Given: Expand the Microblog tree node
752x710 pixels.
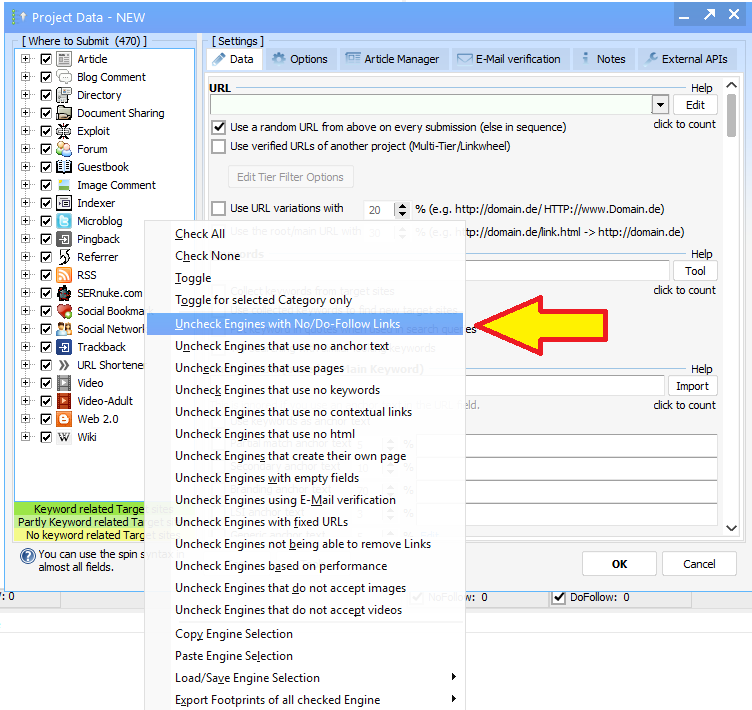Looking at the screenshot, I should click(x=25, y=221).
